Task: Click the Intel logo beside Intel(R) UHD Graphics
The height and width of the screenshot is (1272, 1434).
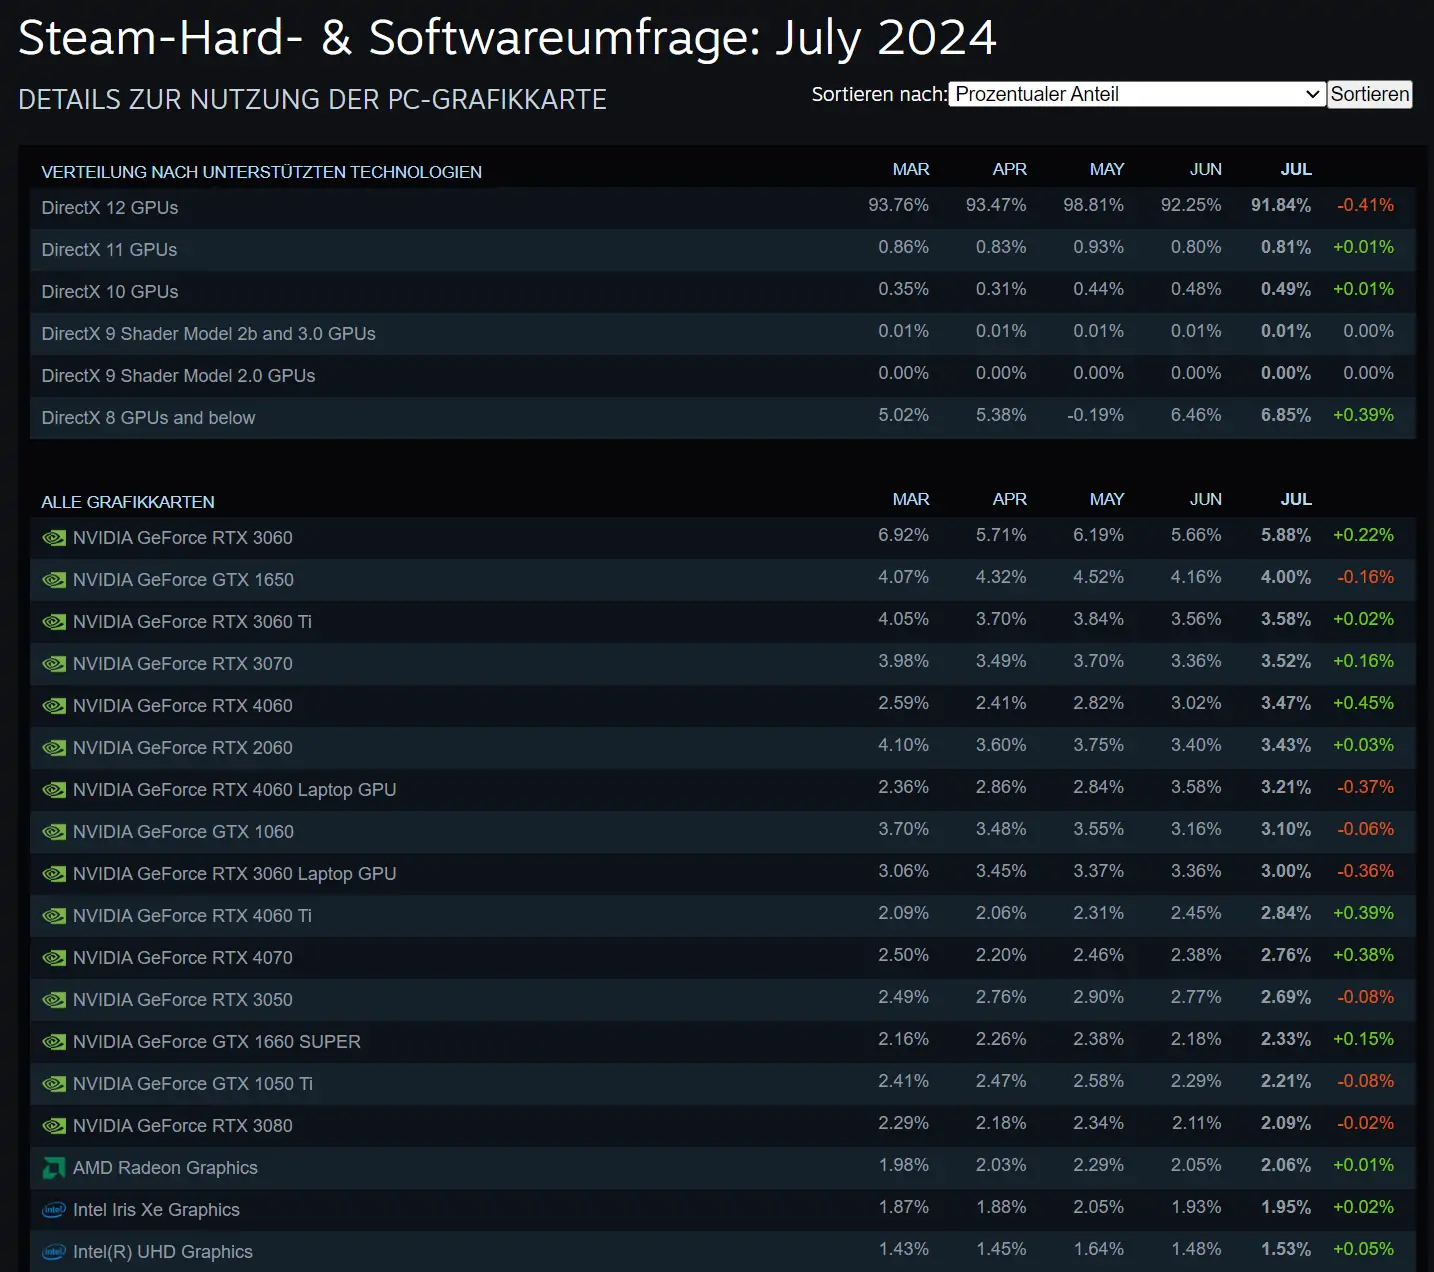Action: pos(54,1252)
